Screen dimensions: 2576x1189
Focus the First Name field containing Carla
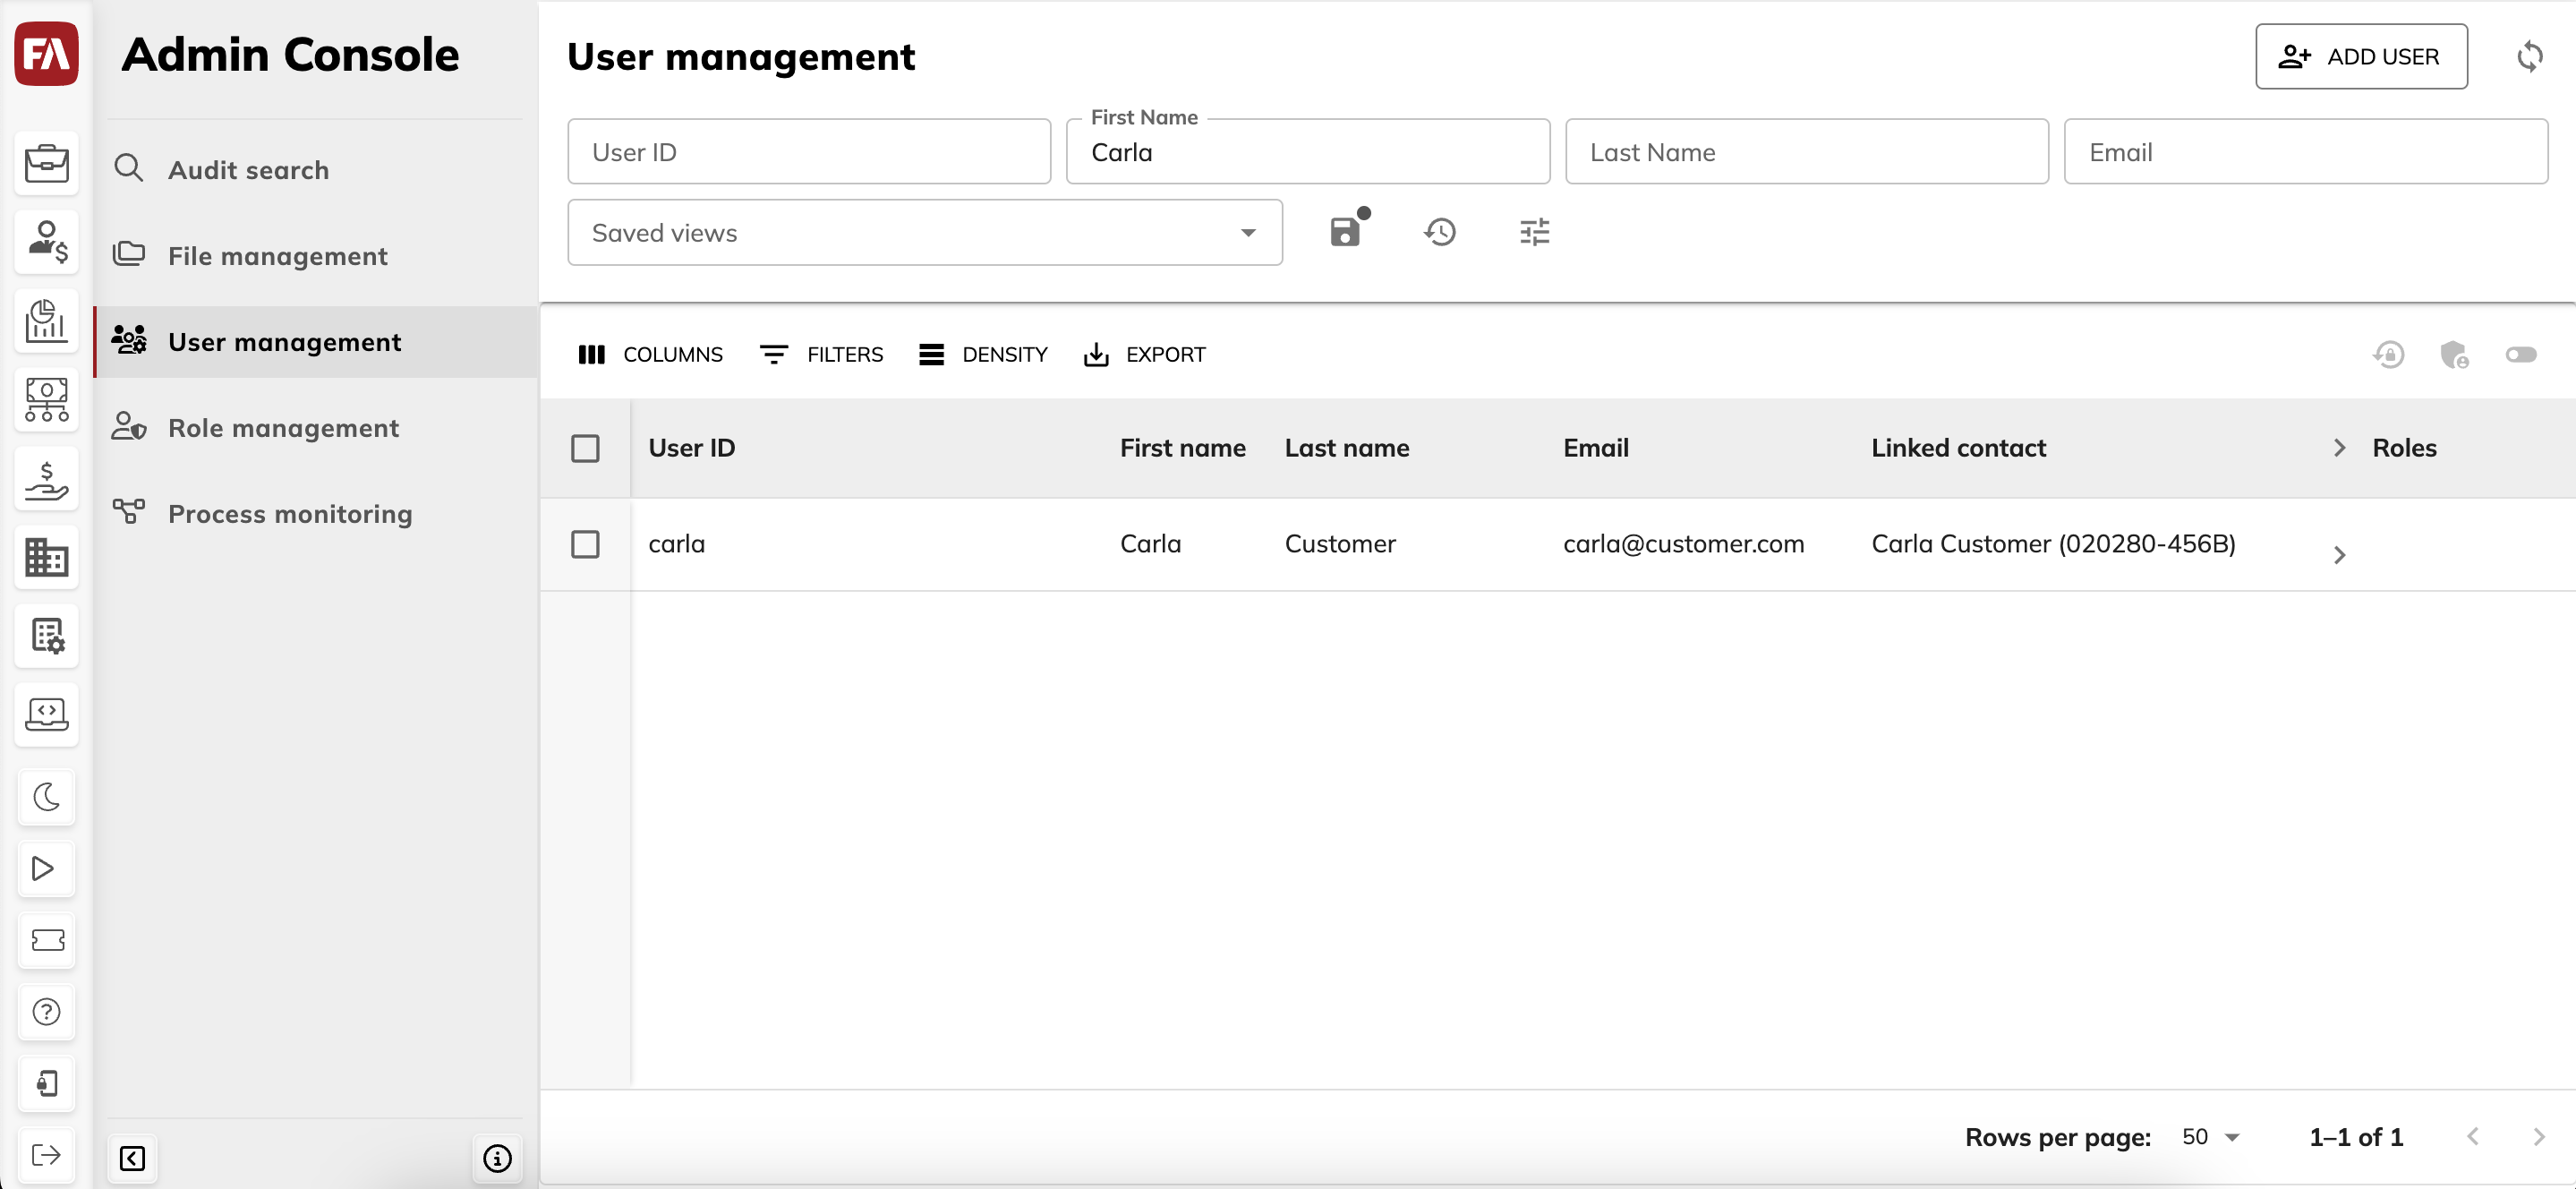tap(1308, 152)
